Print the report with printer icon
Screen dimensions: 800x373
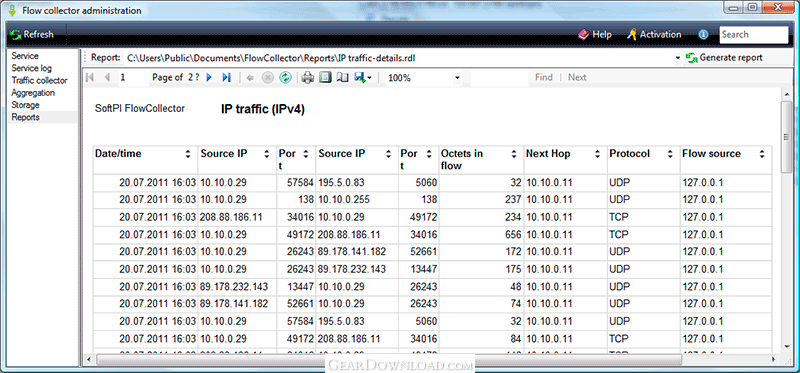308,78
